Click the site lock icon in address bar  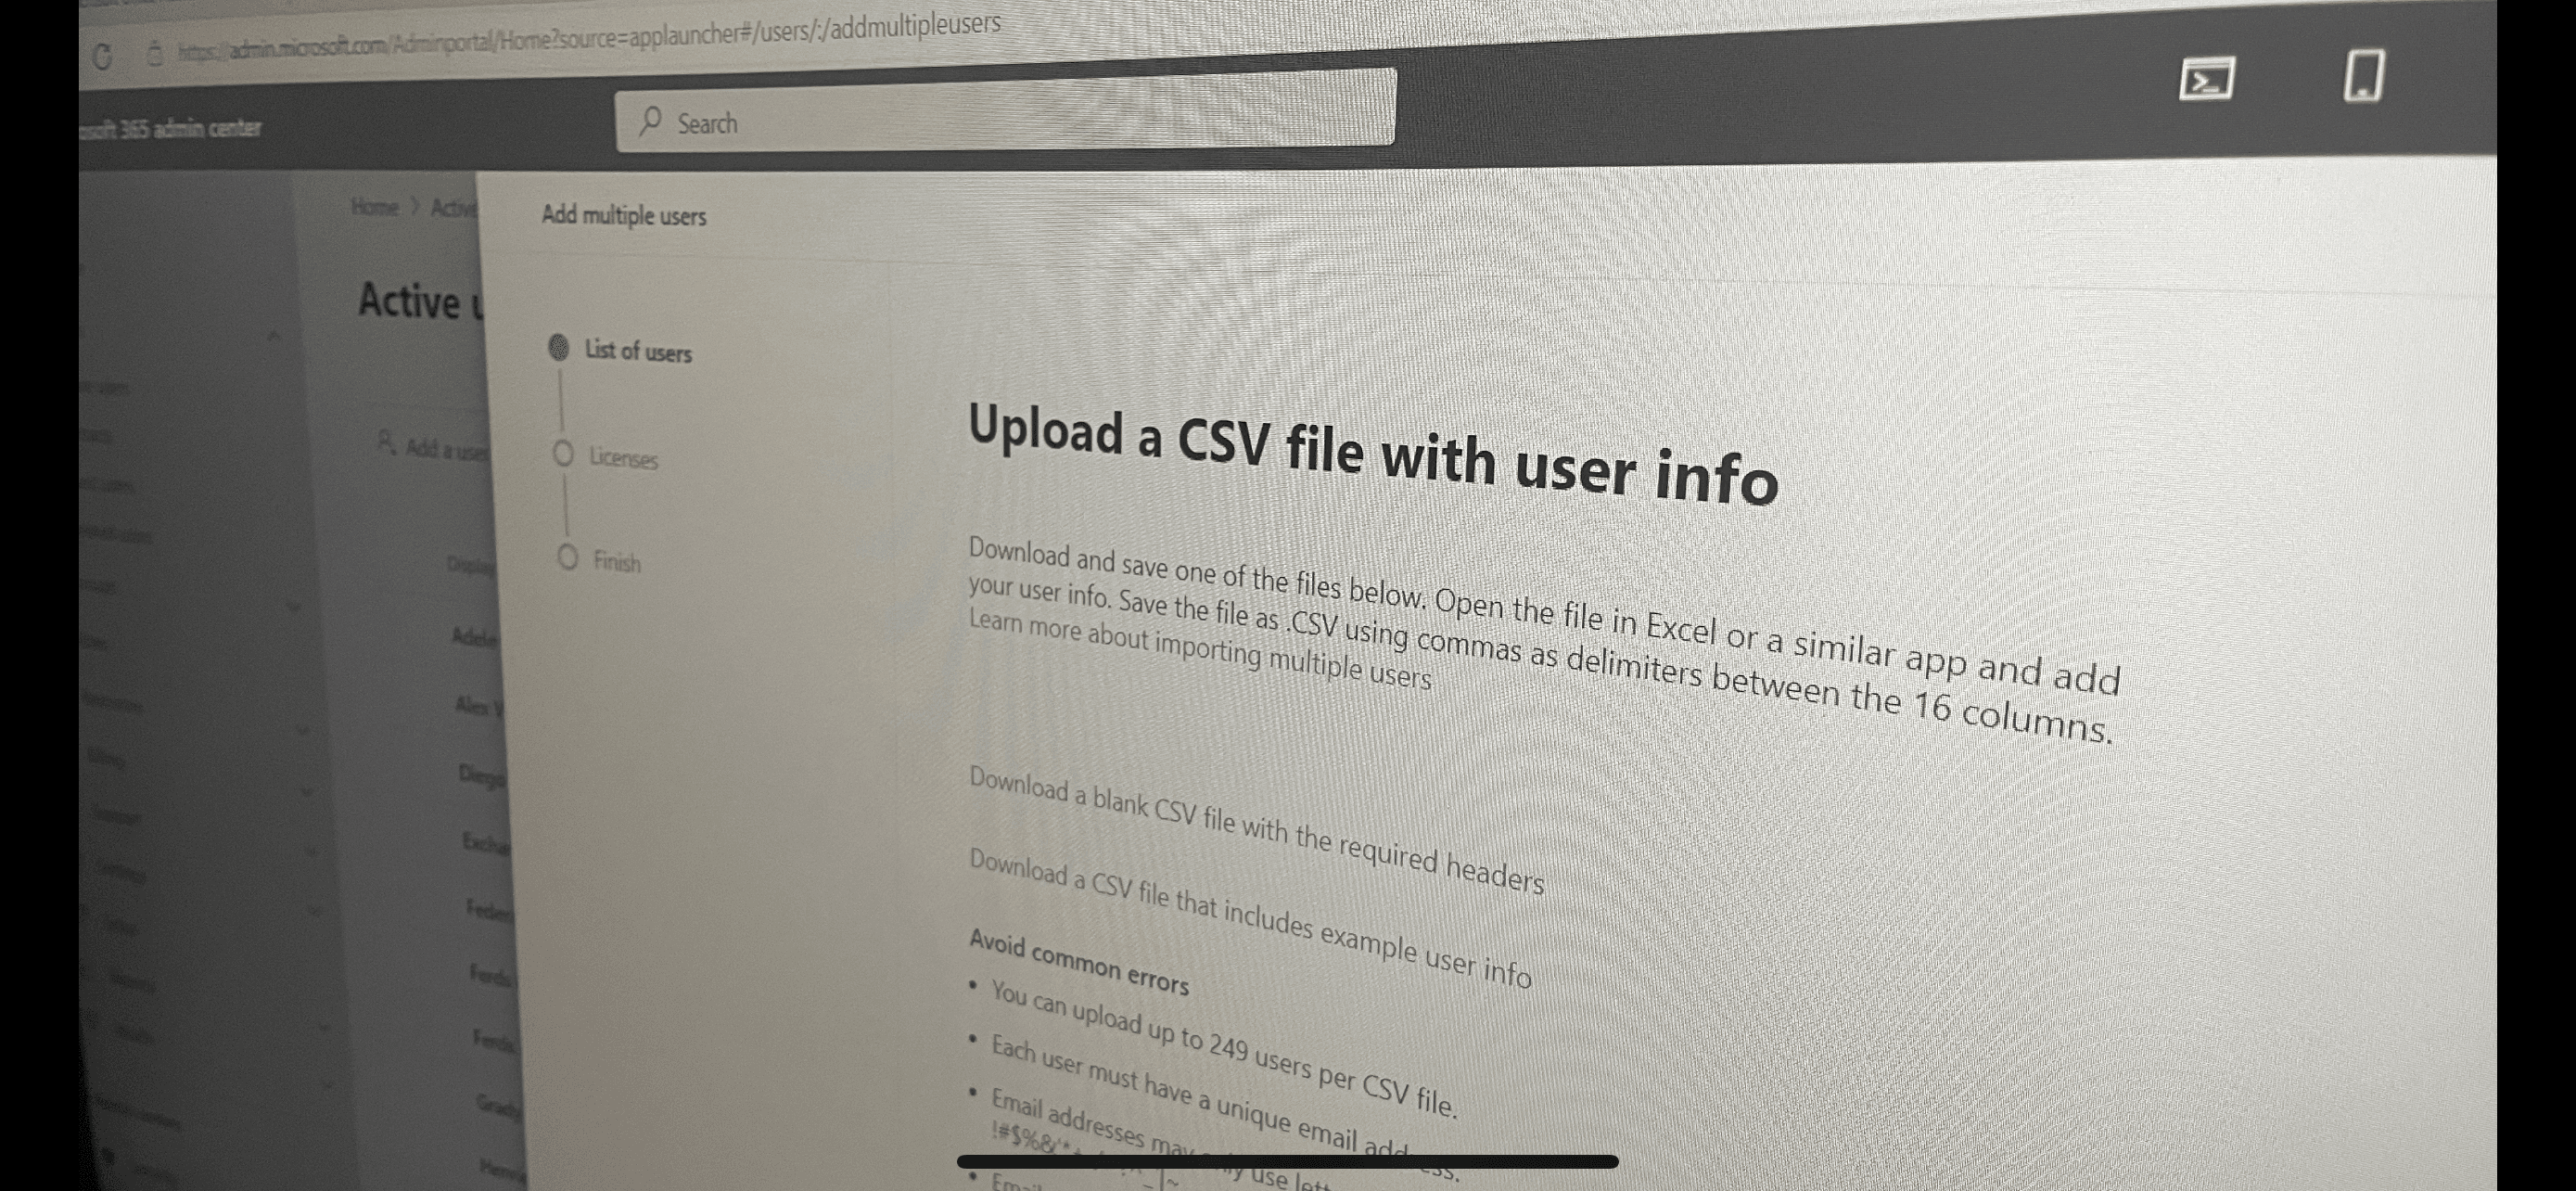pos(154,53)
